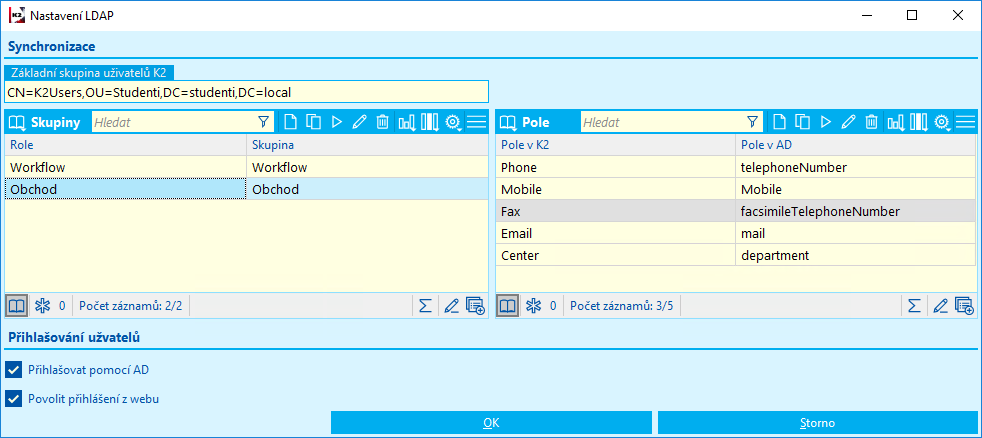Open the gear settings dropdown in Pole toolbar
Screen dimensions: 982x438
coord(942,122)
